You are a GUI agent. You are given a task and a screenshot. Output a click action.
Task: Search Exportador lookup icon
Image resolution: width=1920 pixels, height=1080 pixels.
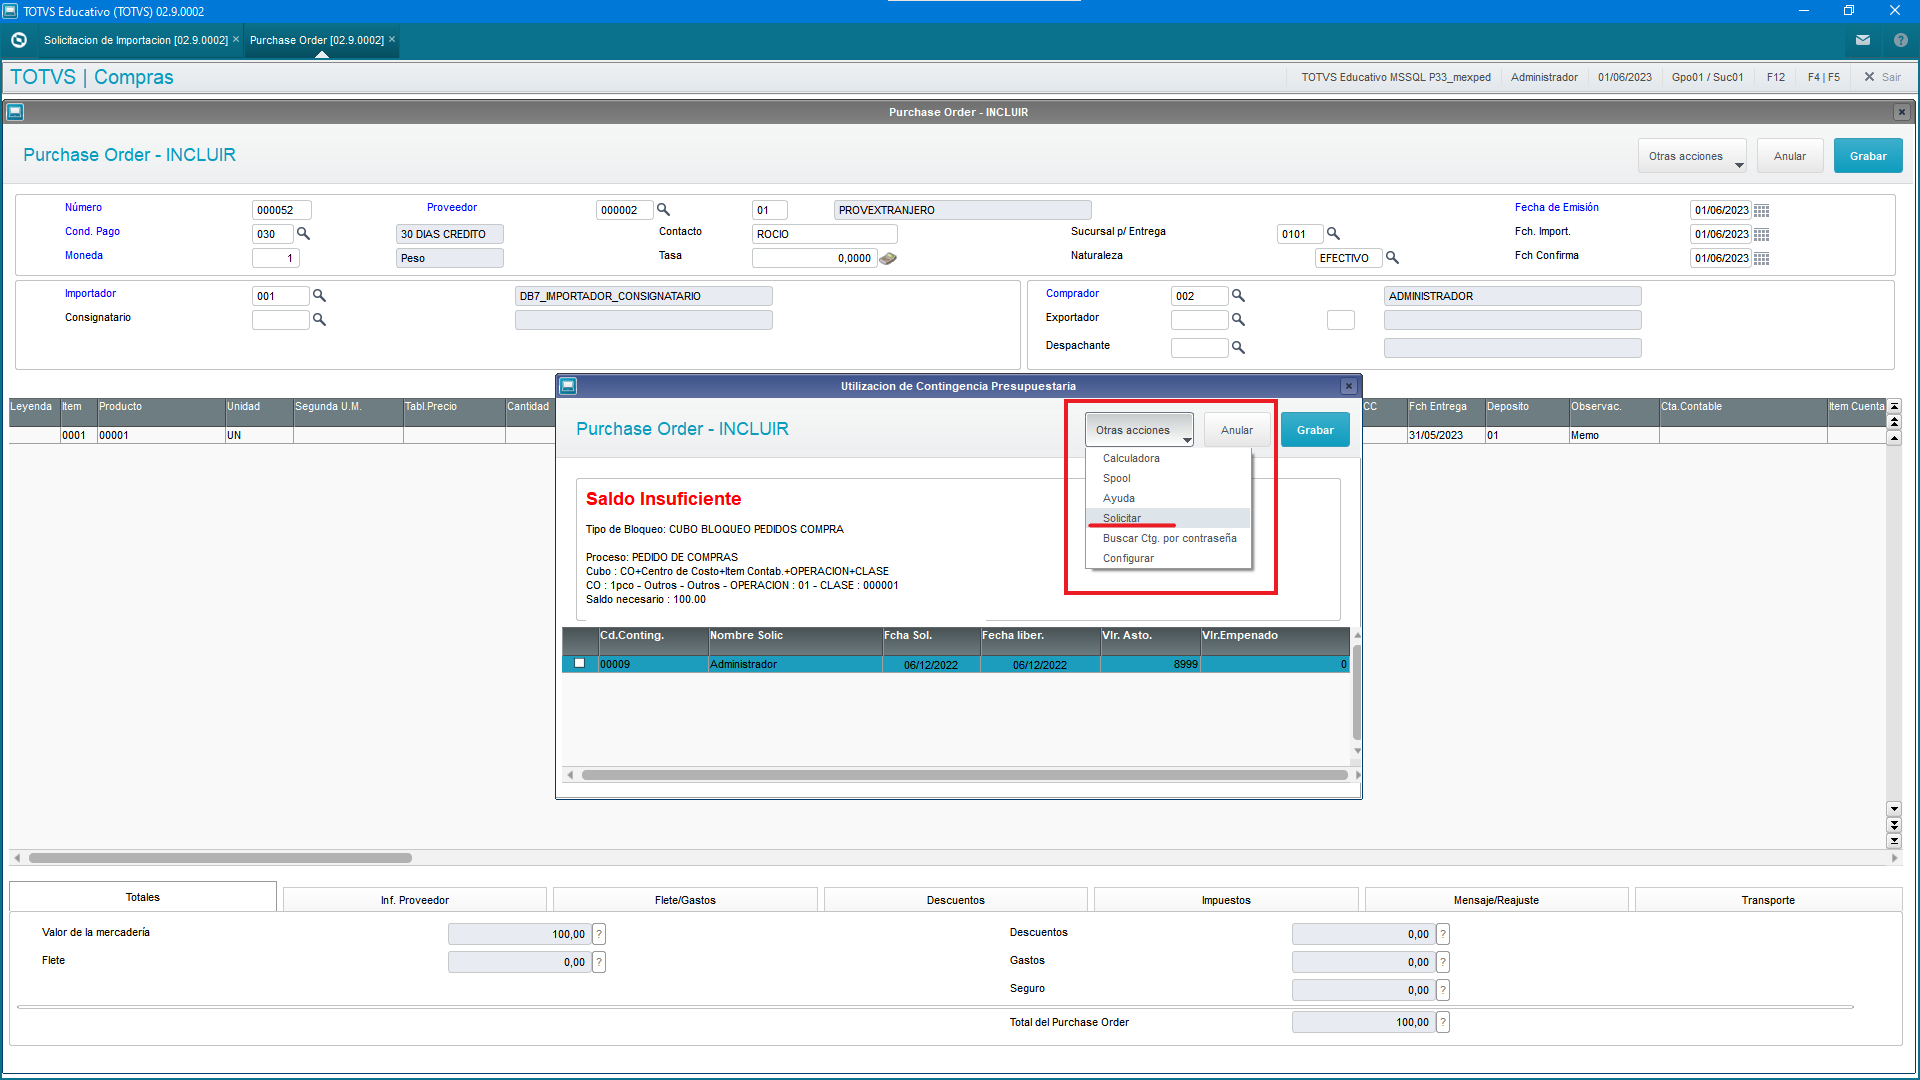point(1238,320)
